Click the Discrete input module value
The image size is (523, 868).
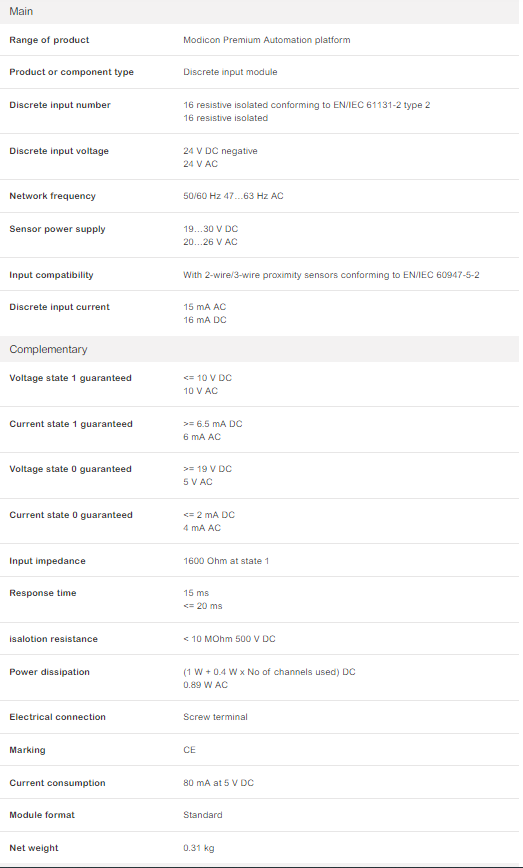pos(230,72)
